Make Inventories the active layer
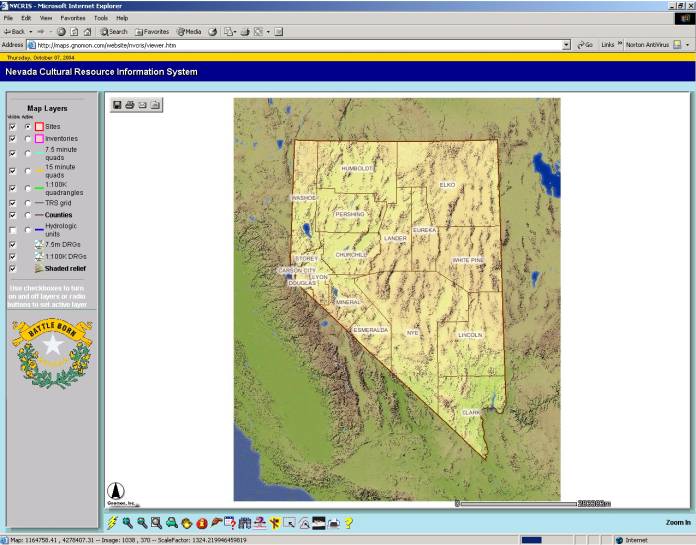Image resolution: width=696 pixels, height=545 pixels. pos(27,139)
